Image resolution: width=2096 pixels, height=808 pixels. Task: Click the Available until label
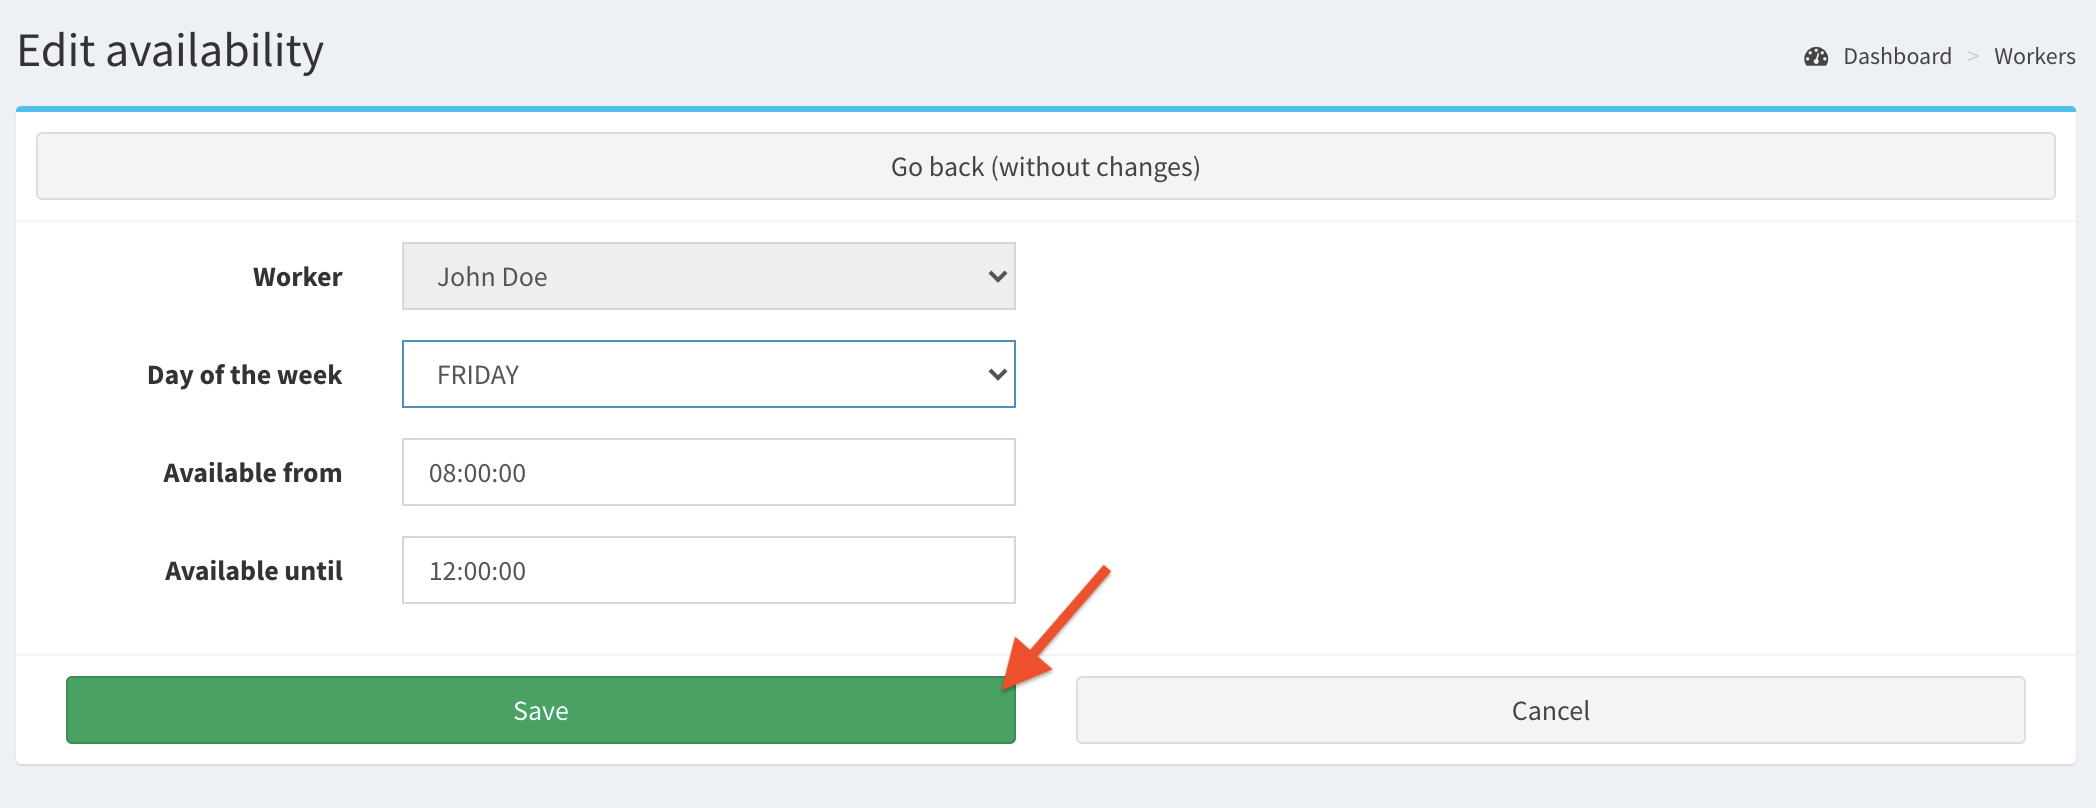click(253, 571)
